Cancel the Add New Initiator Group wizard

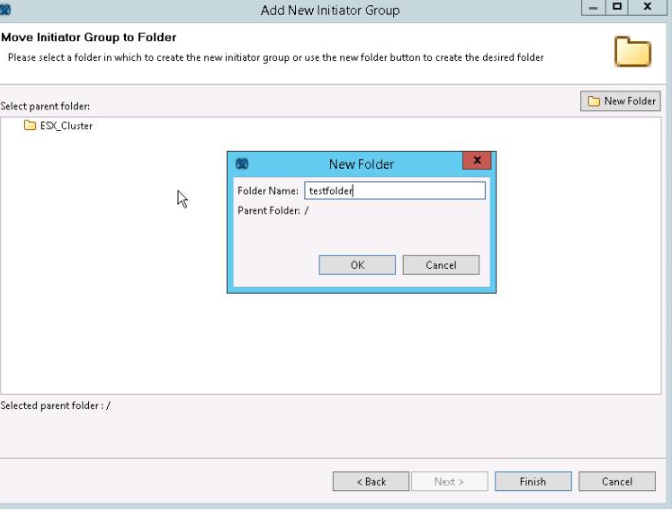point(617,481)
